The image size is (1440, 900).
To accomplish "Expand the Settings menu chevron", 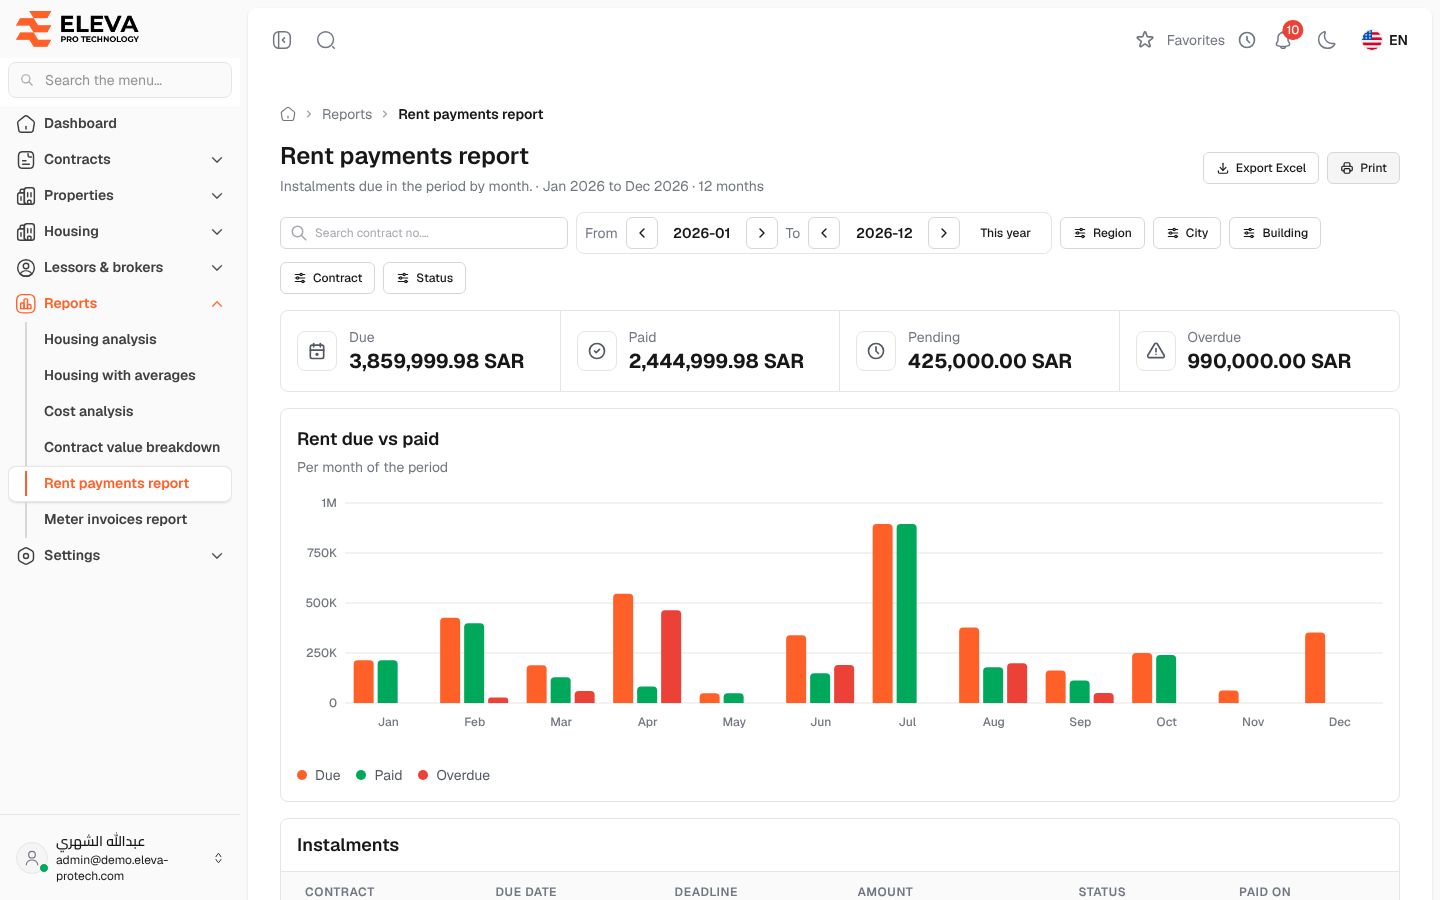I will point(217,556).
